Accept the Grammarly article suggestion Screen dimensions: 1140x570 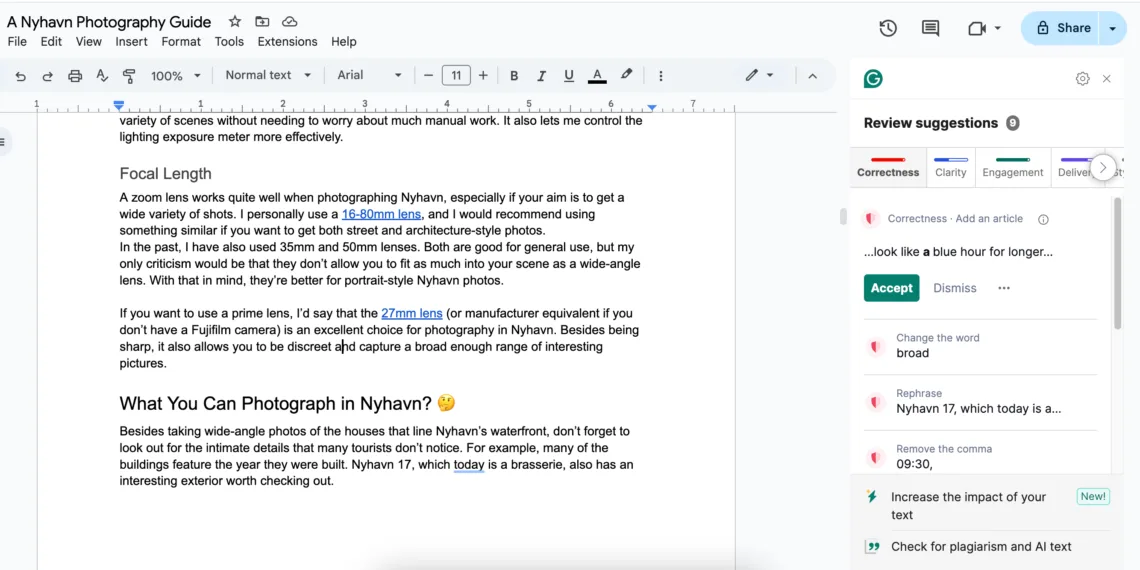(891, 288)
